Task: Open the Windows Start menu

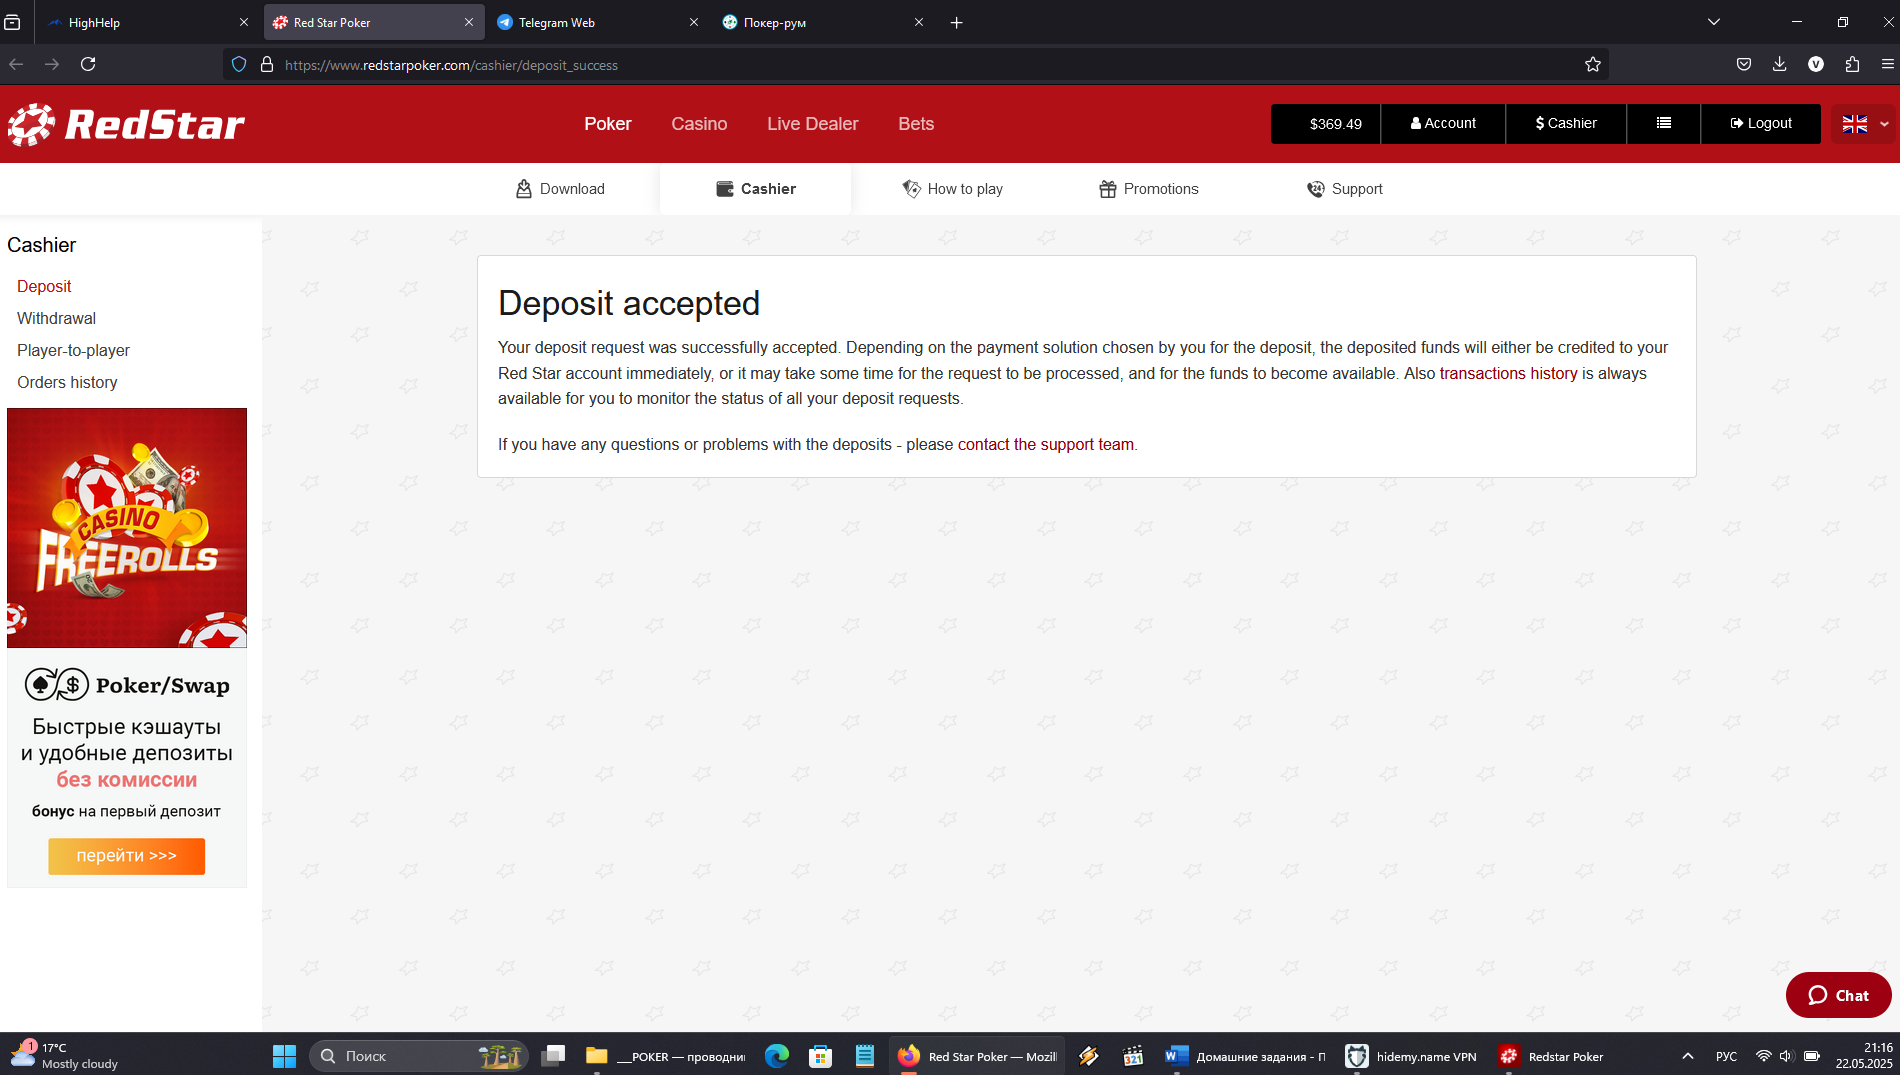Action: 284,1056
